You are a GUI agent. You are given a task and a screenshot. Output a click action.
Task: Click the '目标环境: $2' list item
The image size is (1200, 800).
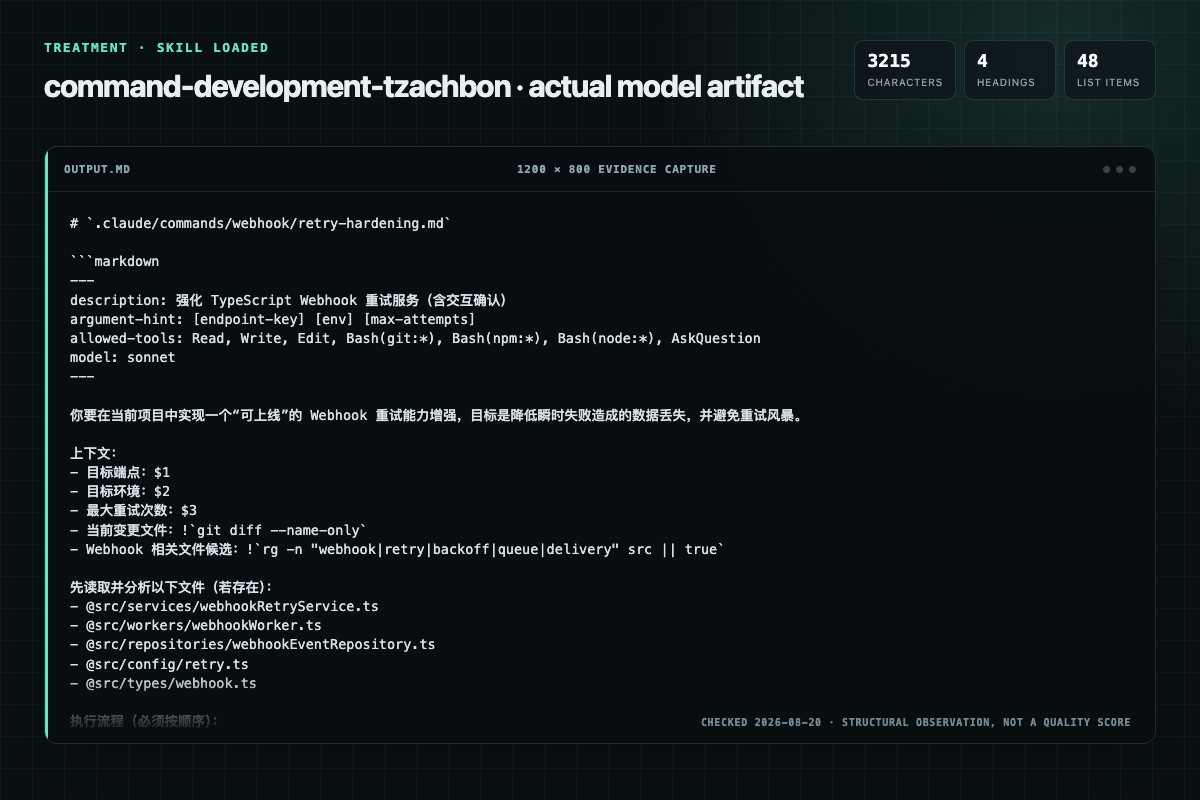pos(120,491)
